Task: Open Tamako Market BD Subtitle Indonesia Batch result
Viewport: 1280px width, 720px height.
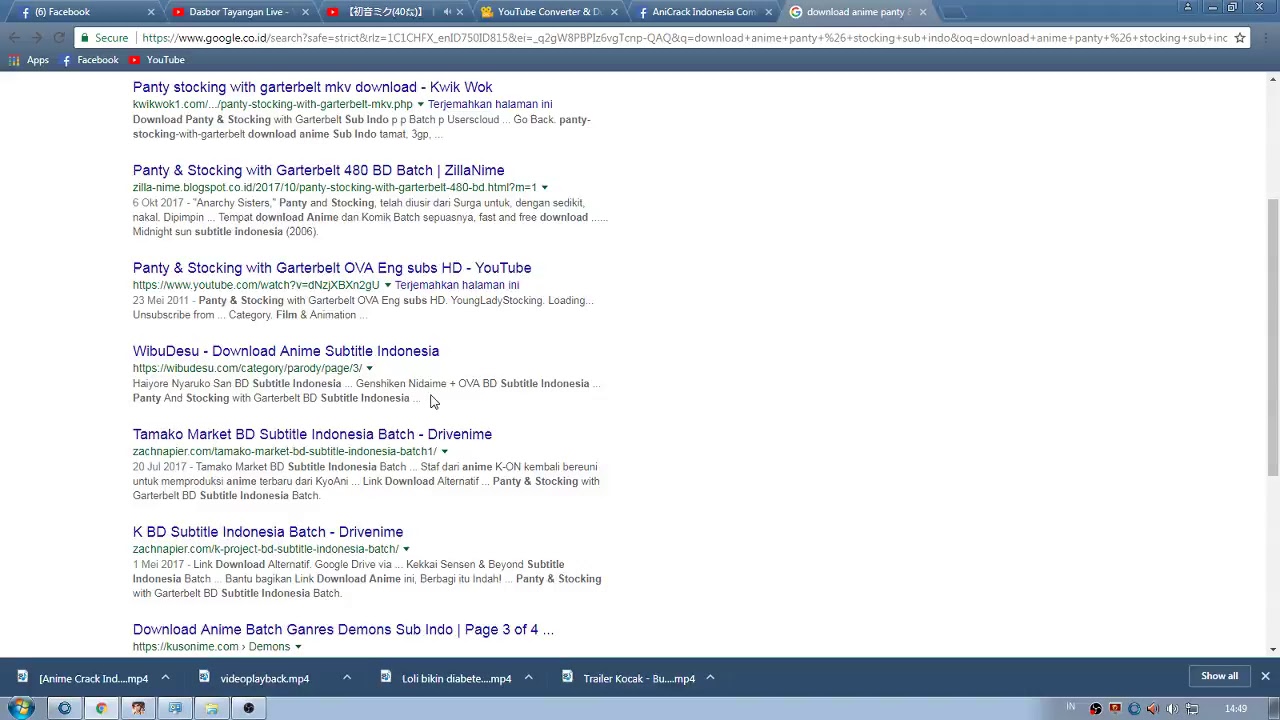Action: coord(312,434)
